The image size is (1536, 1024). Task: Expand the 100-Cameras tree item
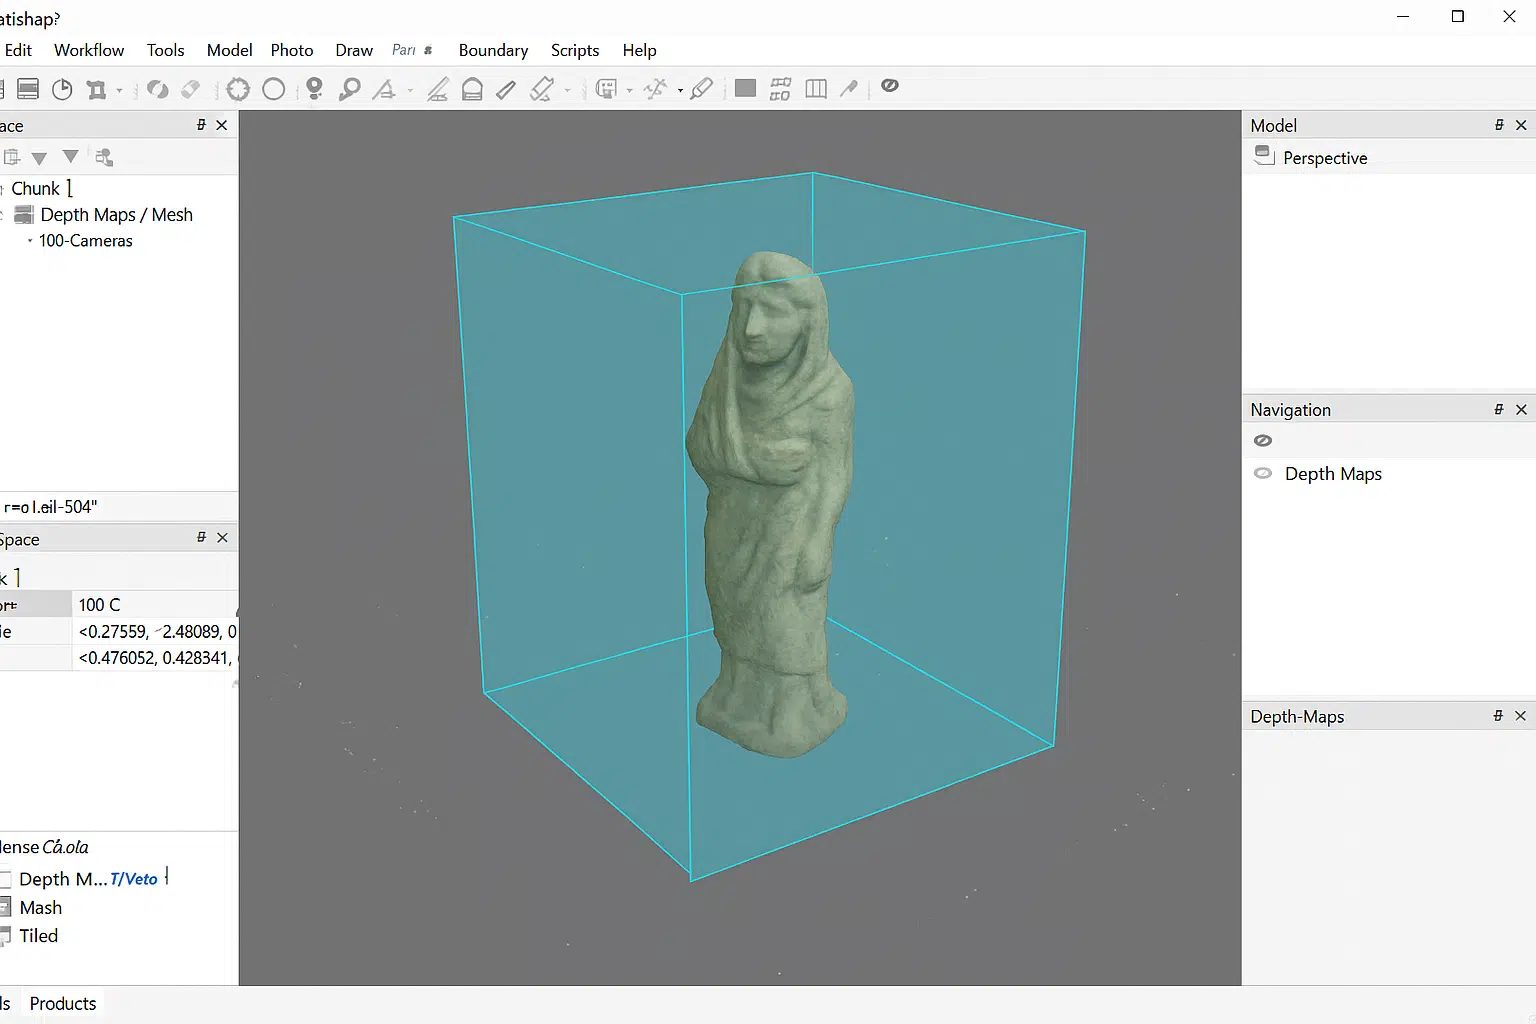click(x=28, y=240)
